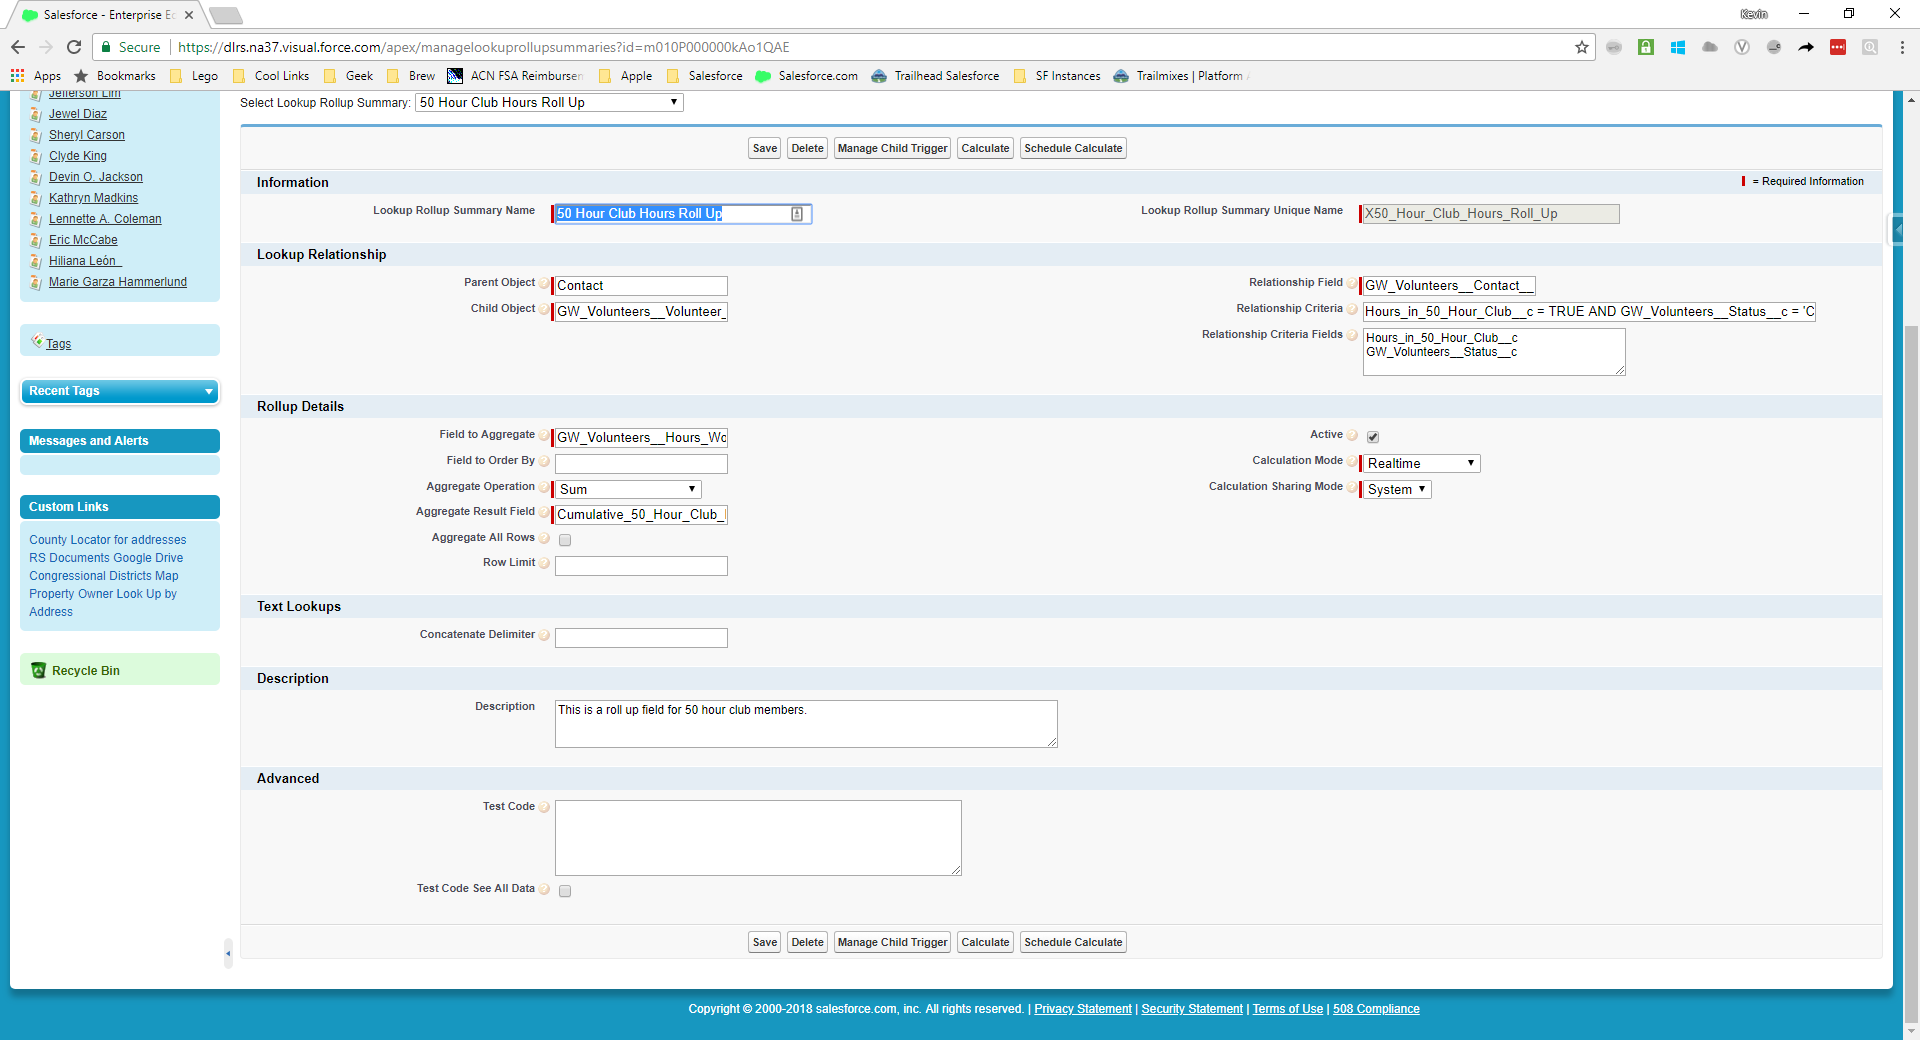Open the Recycle Bin

[x=87, y=670]
